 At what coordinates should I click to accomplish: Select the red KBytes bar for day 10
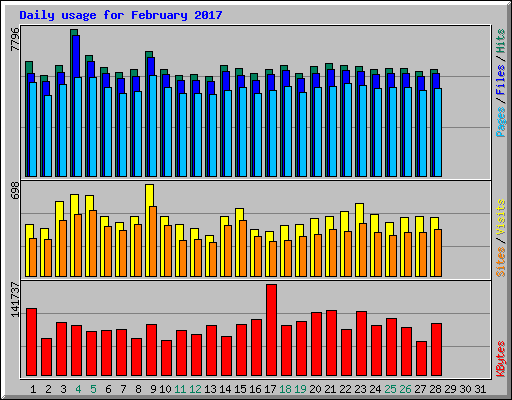point(166,358)
